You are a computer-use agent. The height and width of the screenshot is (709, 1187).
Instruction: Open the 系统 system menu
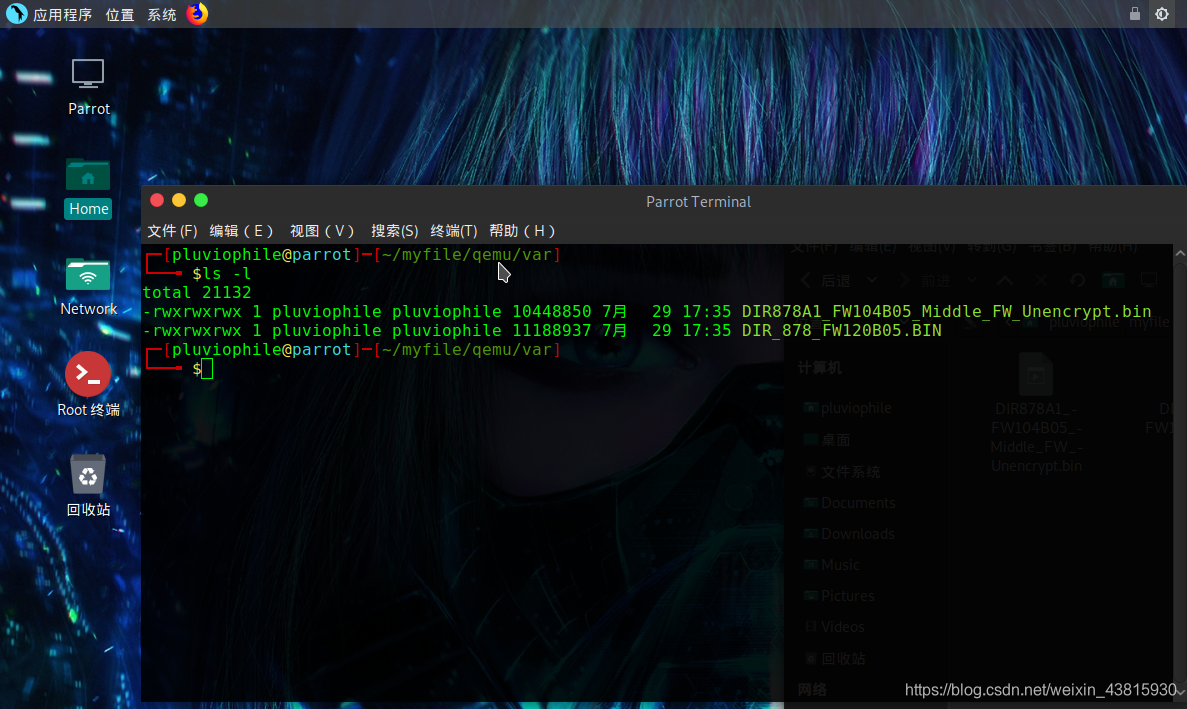pyautogui.click(x=161, y=14)
